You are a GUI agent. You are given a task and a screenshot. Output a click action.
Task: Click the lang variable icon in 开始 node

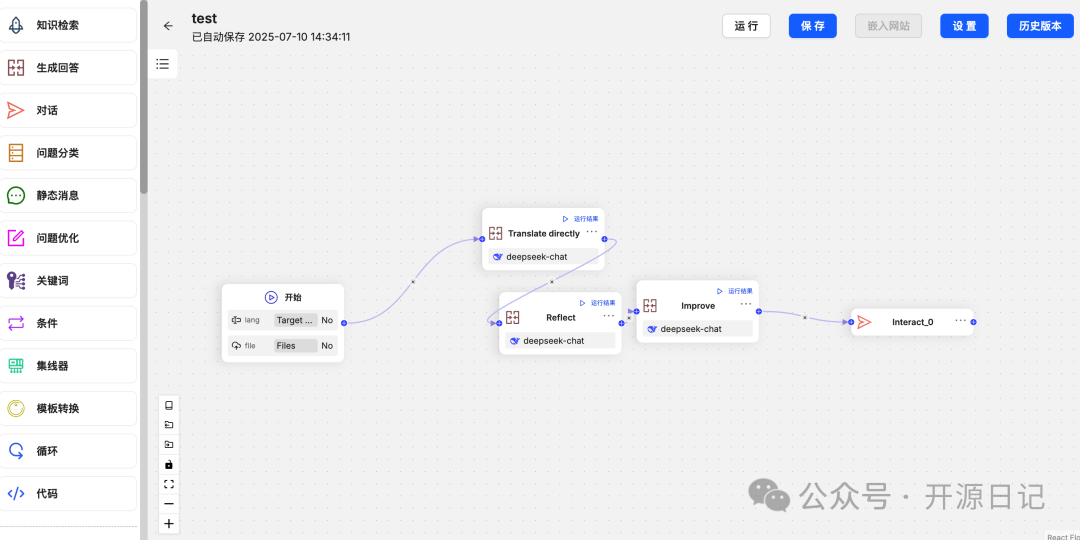(x=236, y=320)
